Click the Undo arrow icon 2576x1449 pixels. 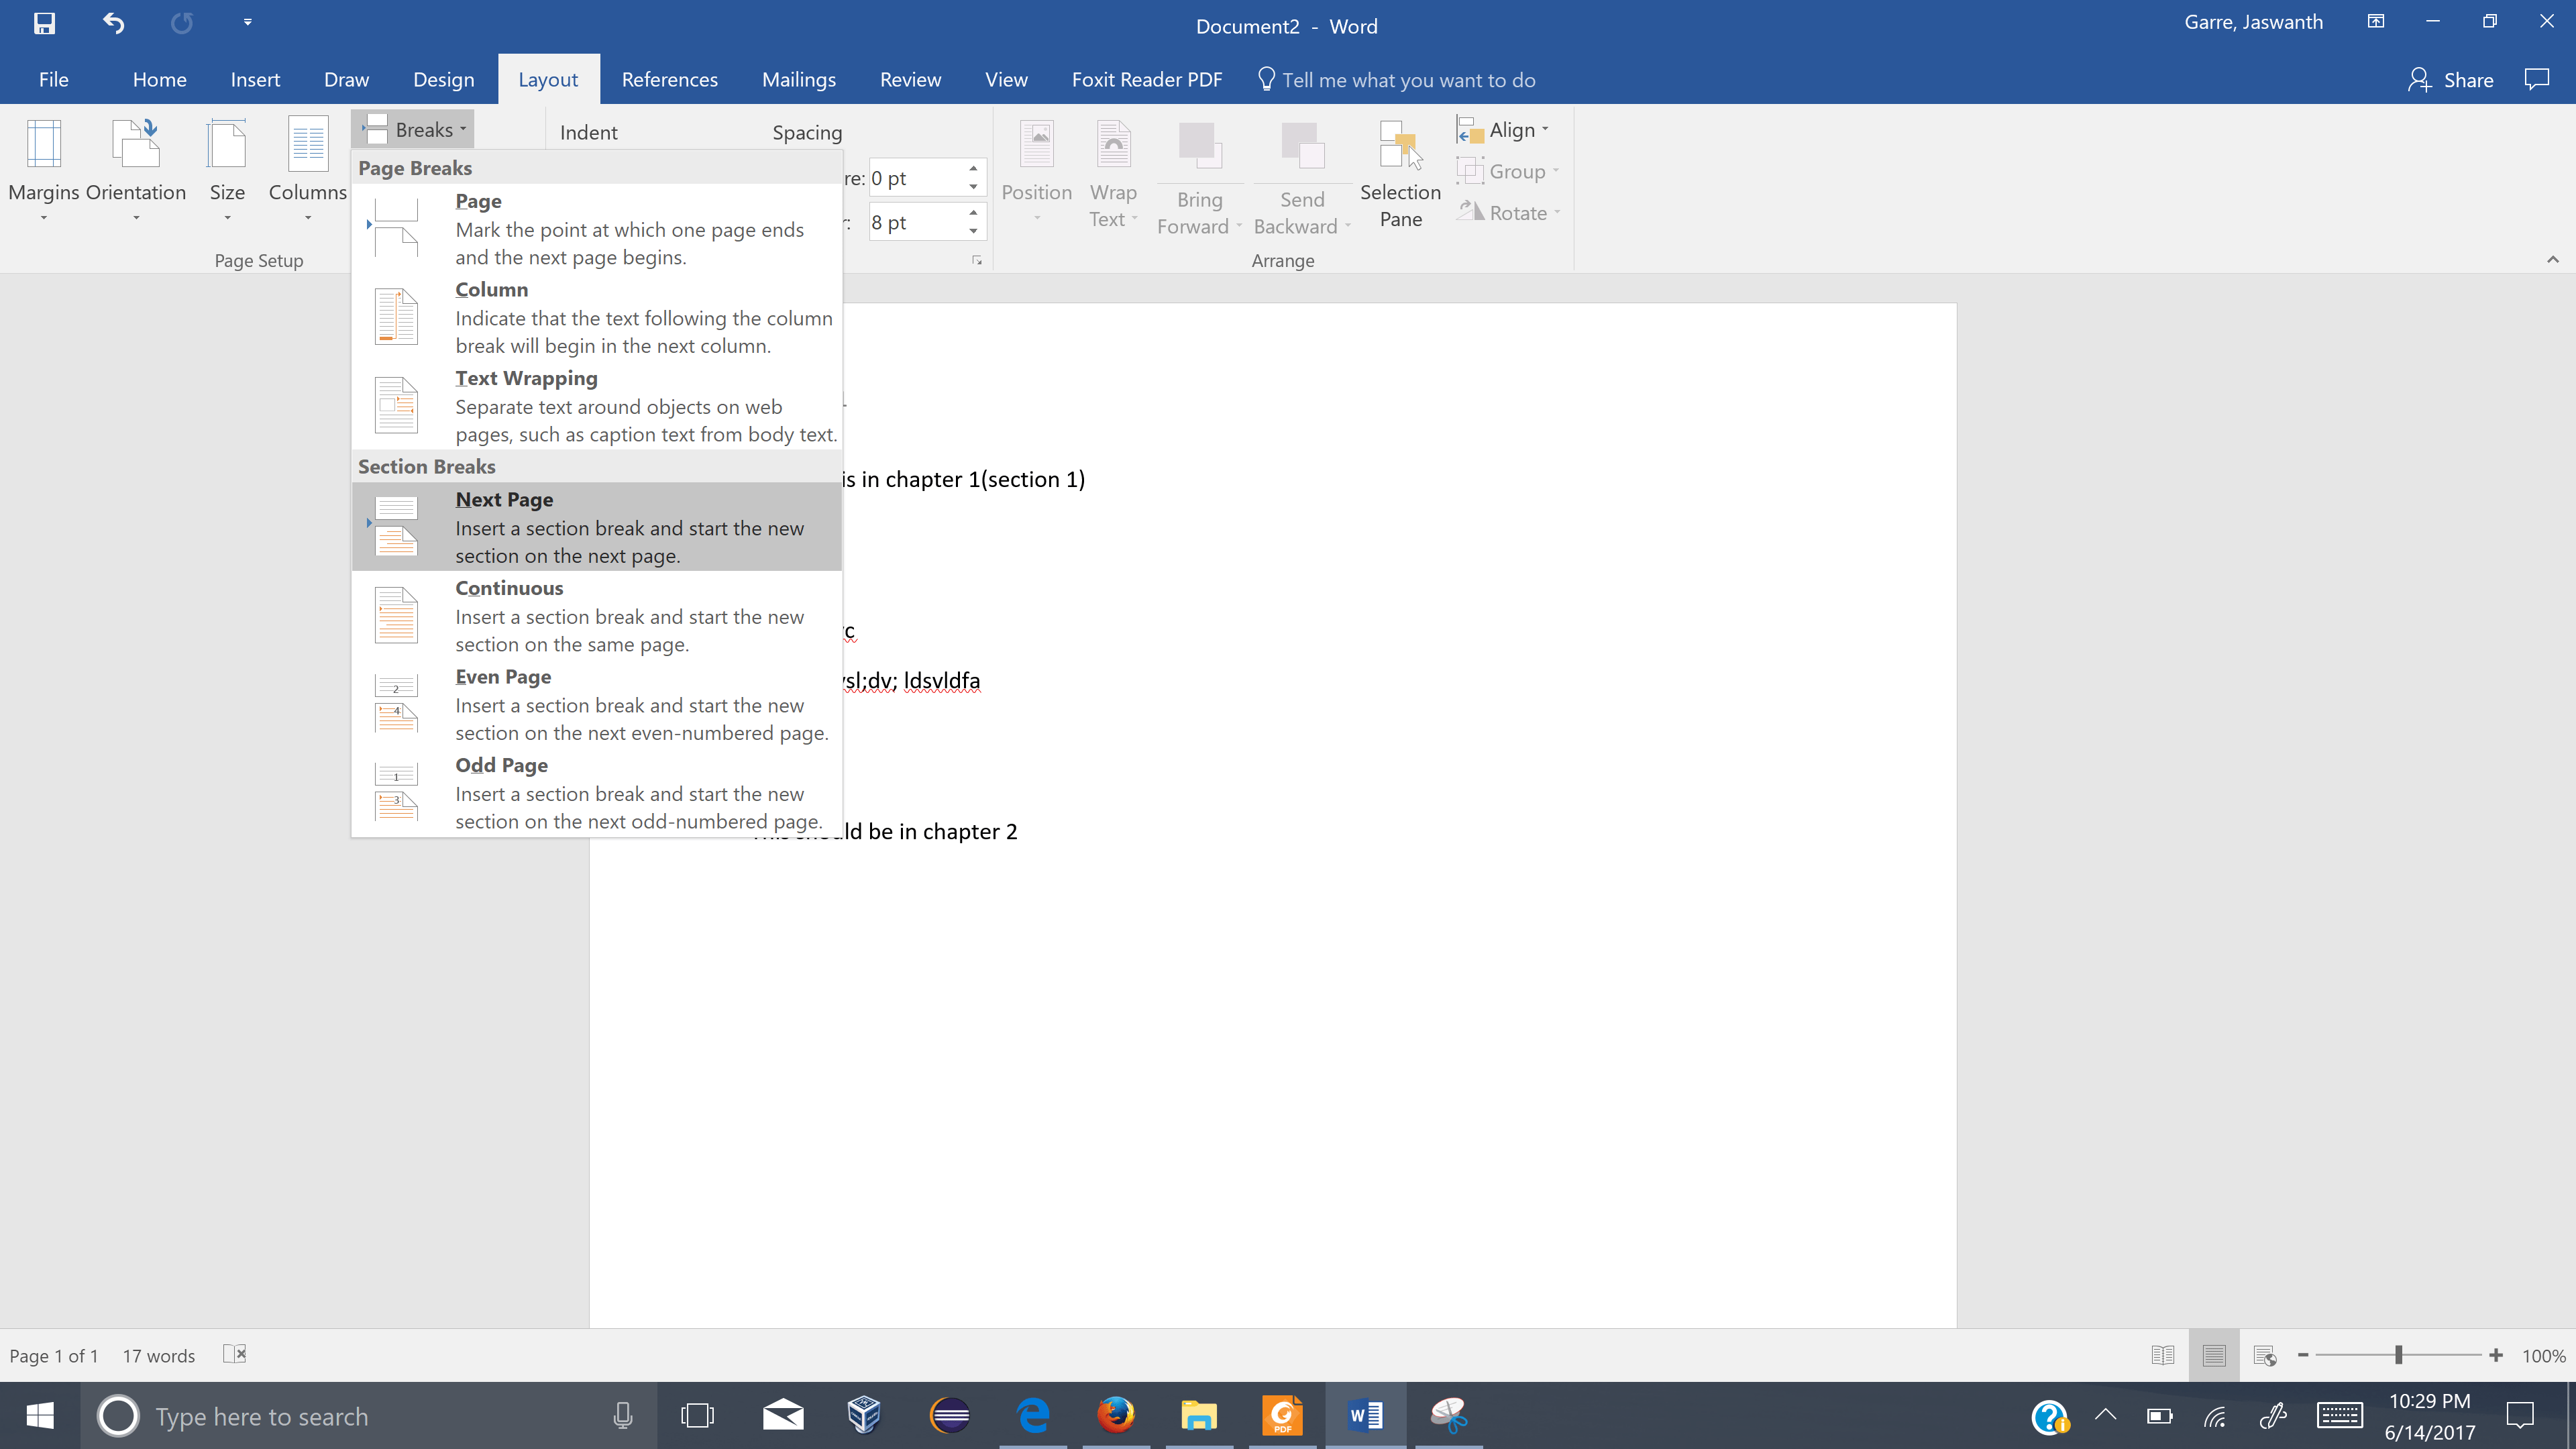pyautogui.click(x=113, y=23)
